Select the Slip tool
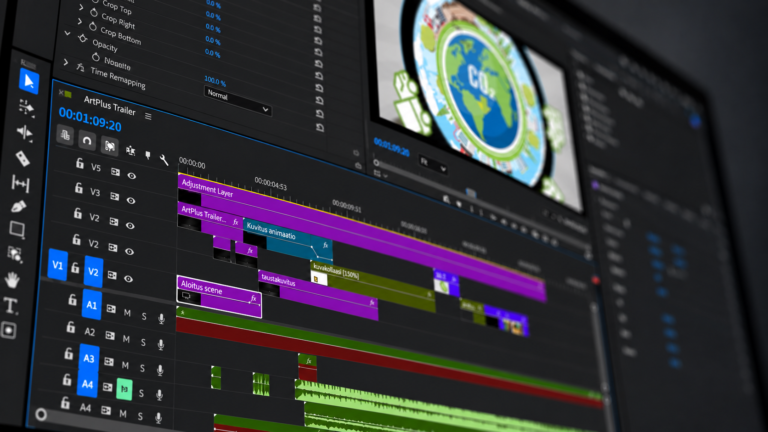 (x=20, y=184)
